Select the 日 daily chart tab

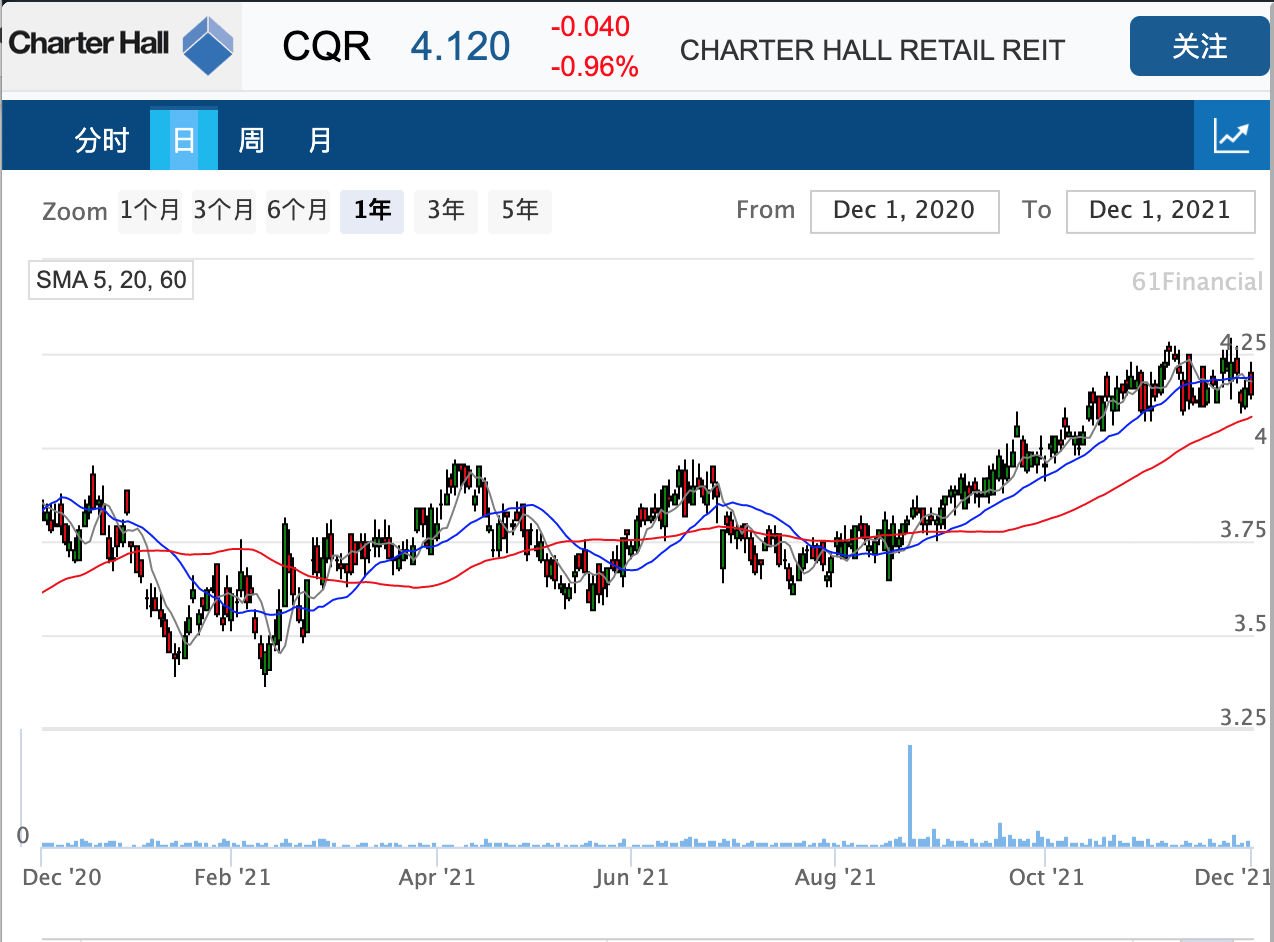click(184, 139)
